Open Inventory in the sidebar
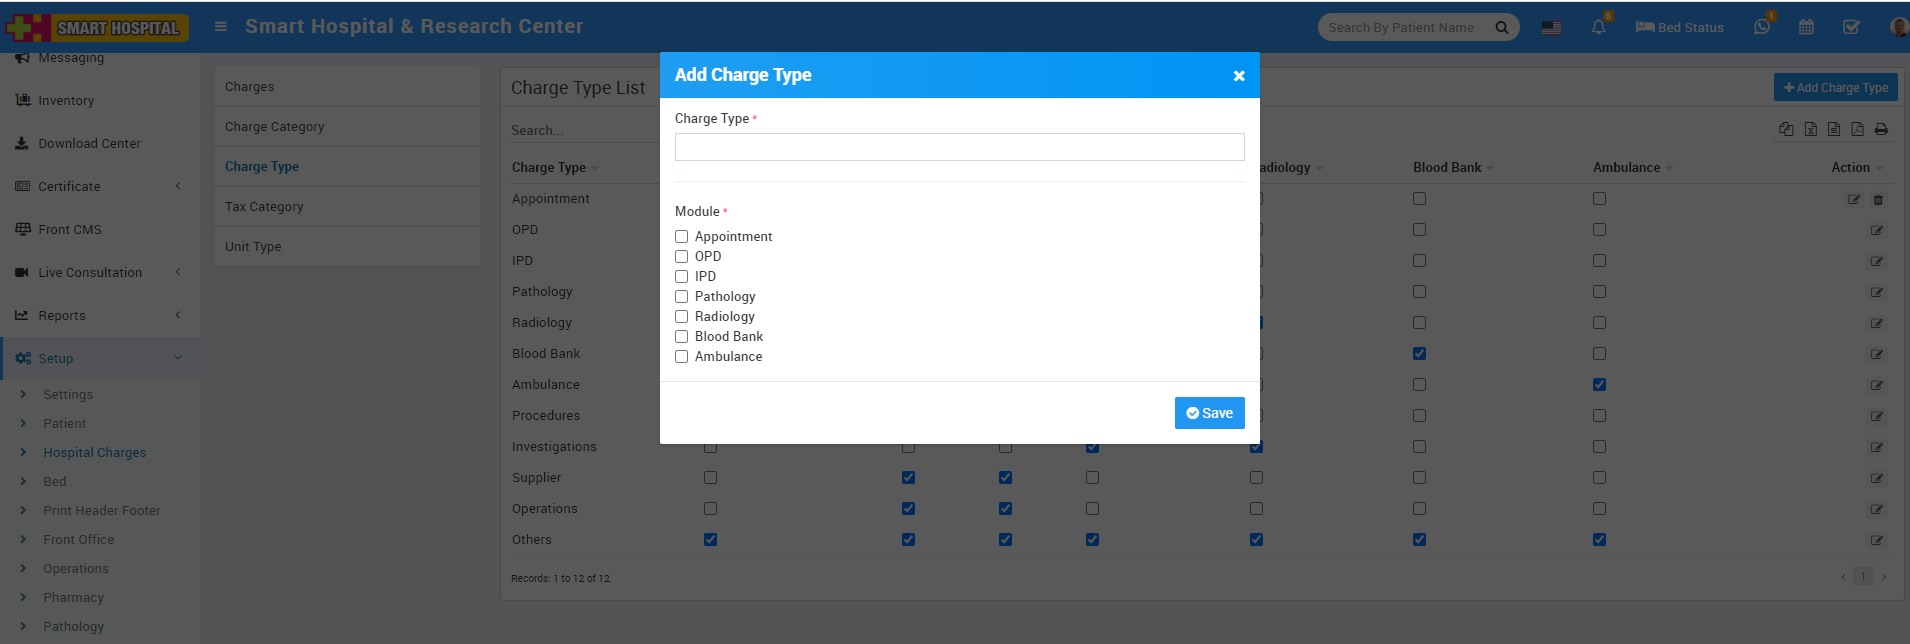 coord(66,100)
